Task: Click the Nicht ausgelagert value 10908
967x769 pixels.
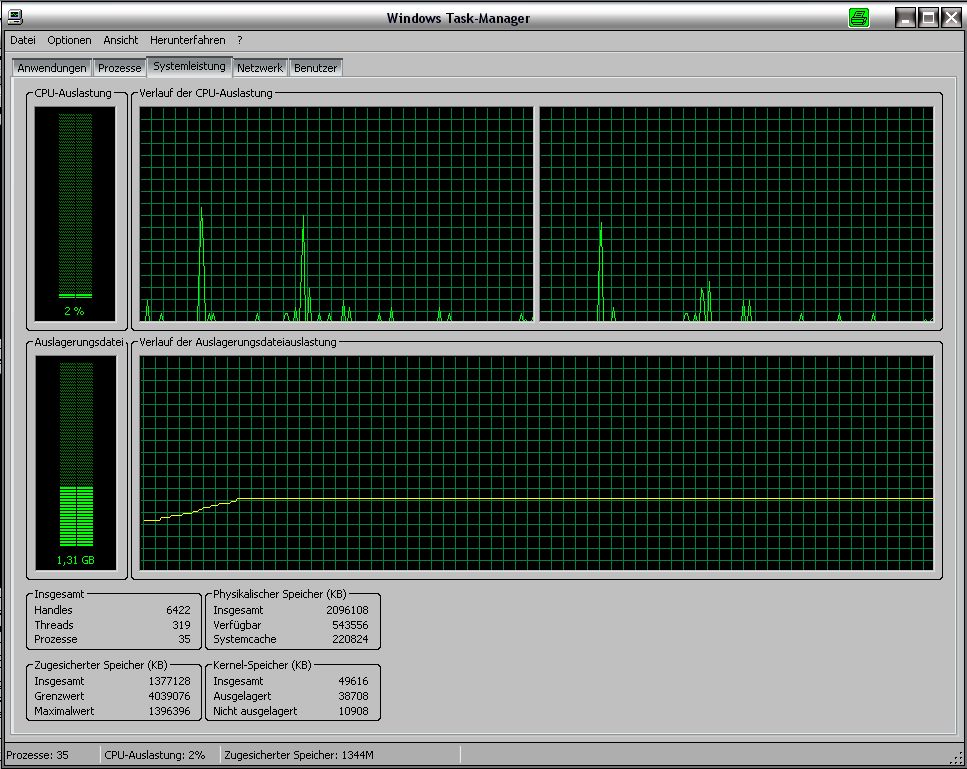Action: (x=353, y=711)
